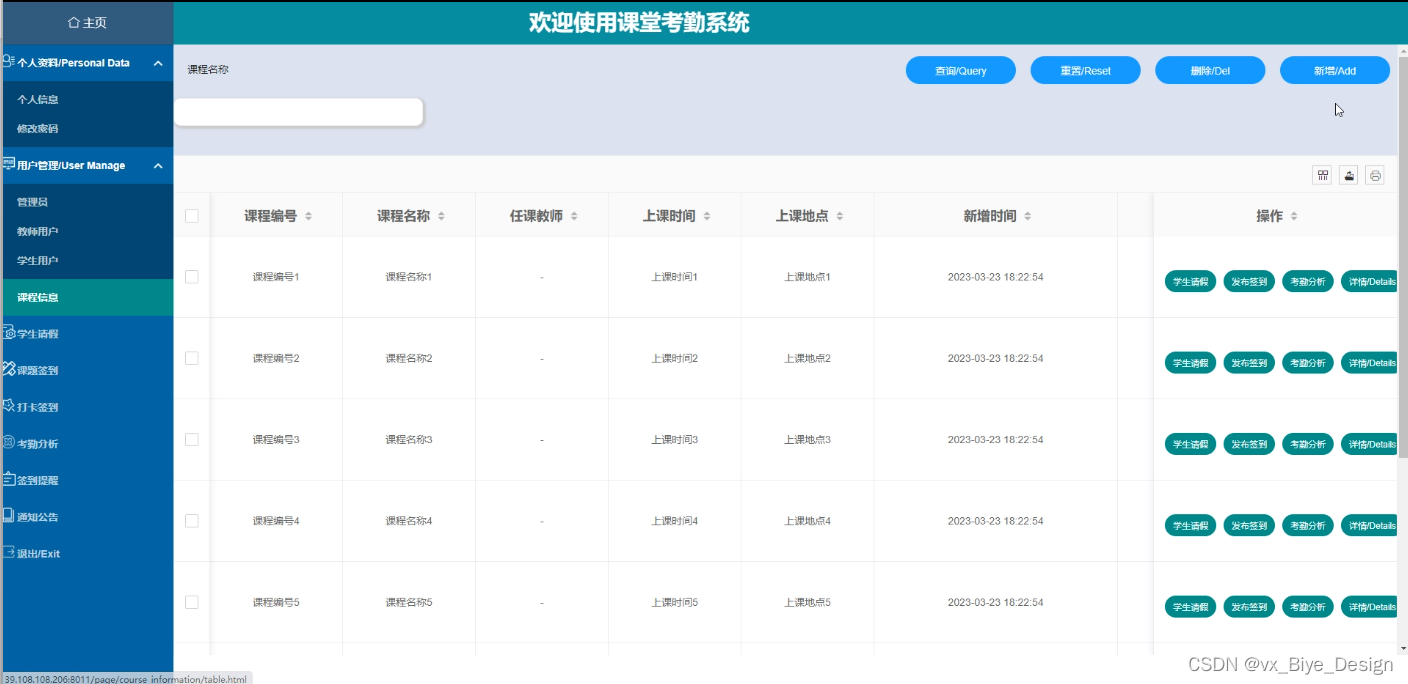This screenshot has width=1408, height=684.
Task: Tick the checkbox for row 课程编号3
Action: click(192, 439)
